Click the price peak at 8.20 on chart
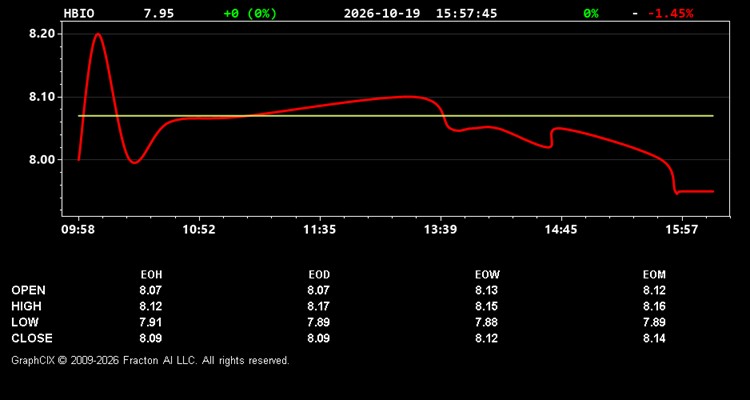 pos(98,34)
